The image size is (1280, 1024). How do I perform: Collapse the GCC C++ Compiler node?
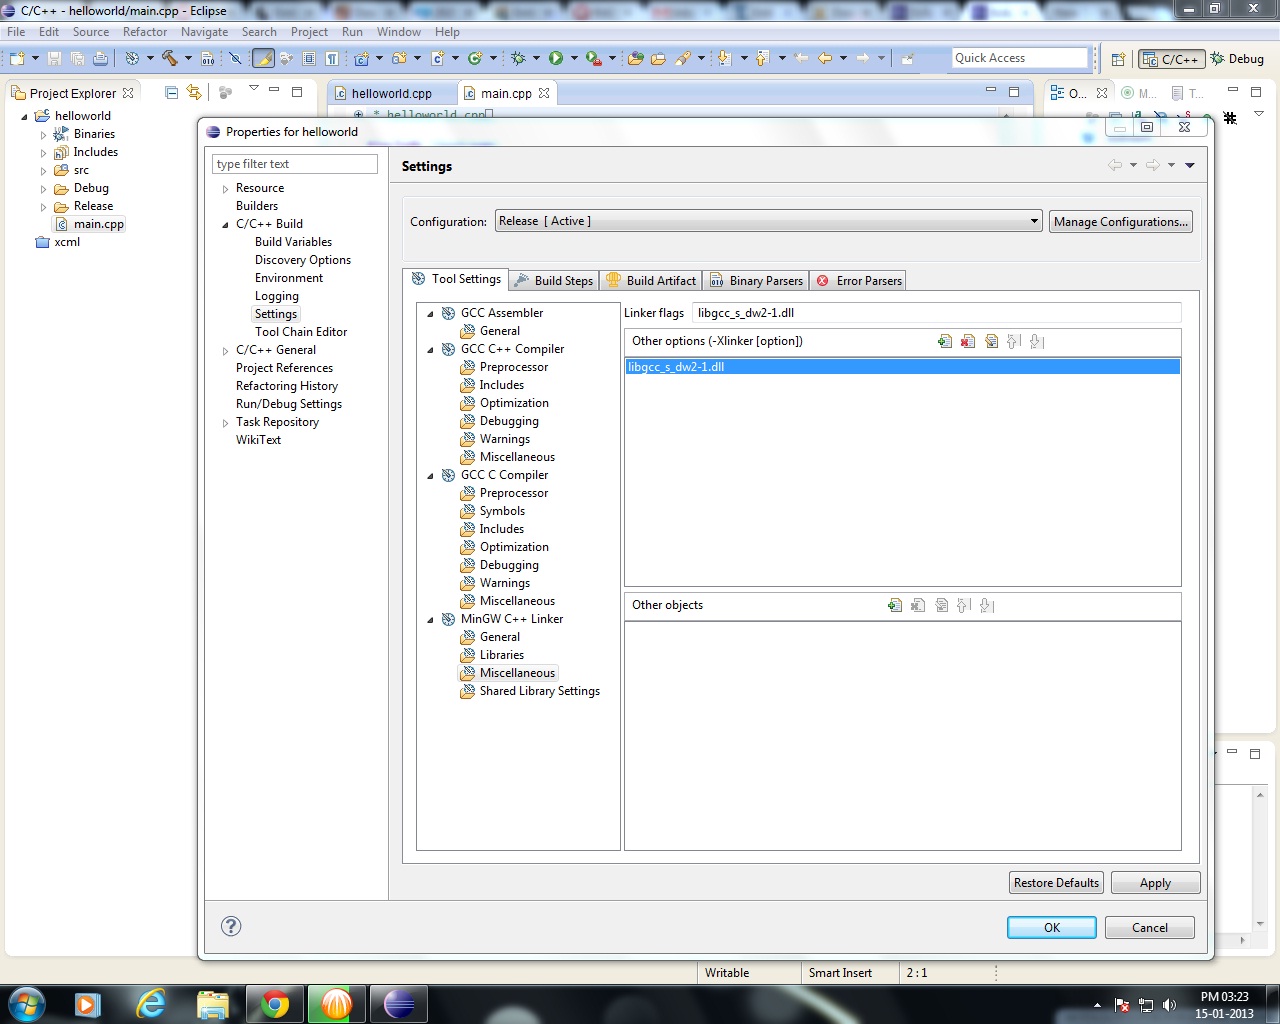[431, 349]
